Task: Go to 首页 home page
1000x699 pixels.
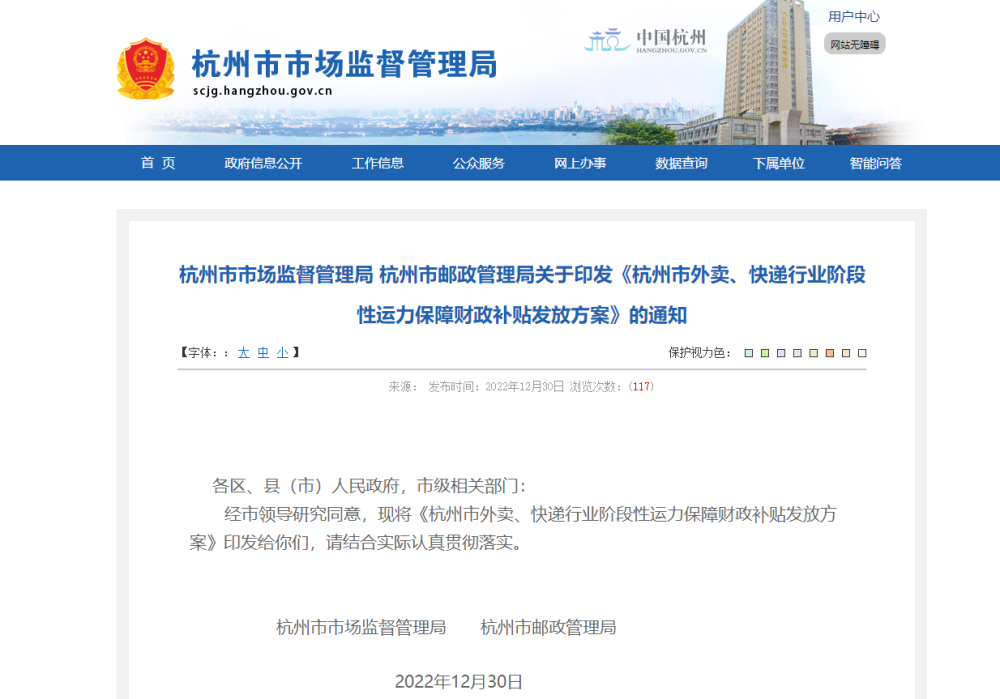Action: tap(158, 163)
